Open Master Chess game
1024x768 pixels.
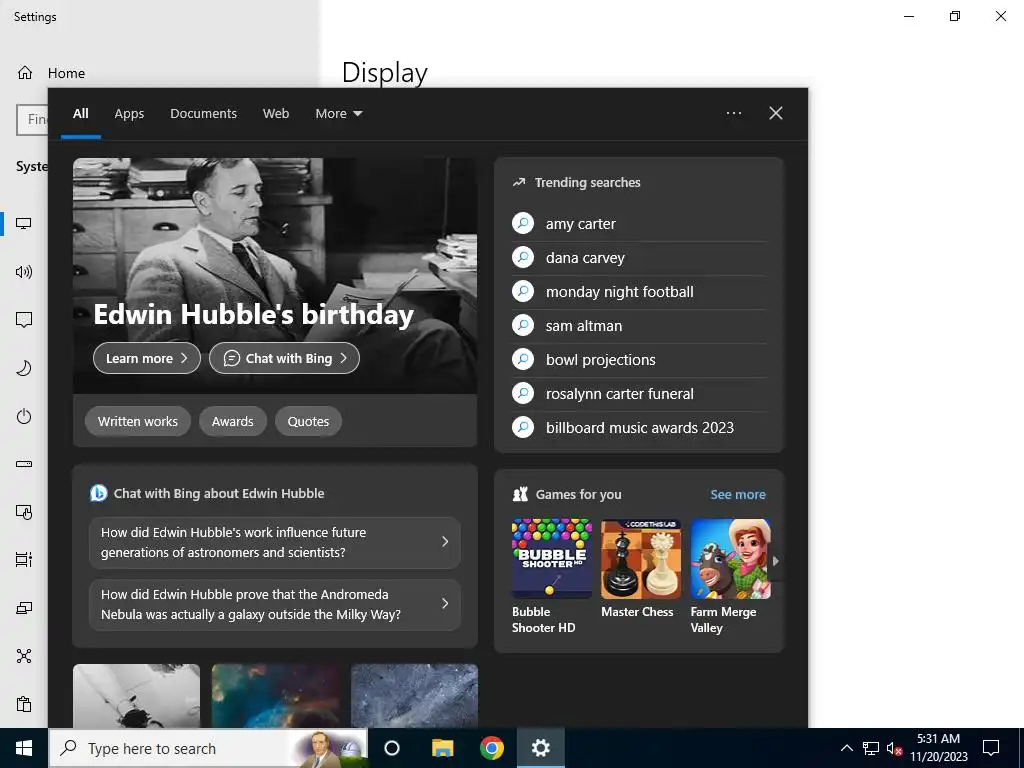point(641,569)
